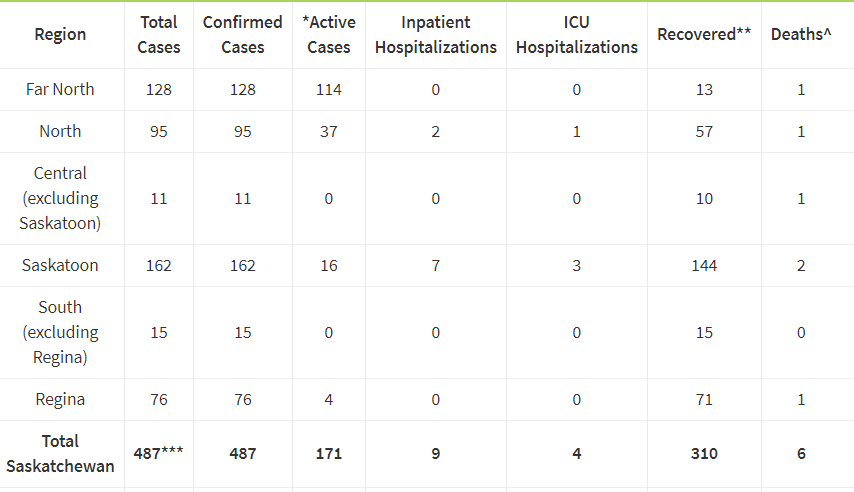
Task: Click the Confirmed Cases header
Action: (242, 34)
